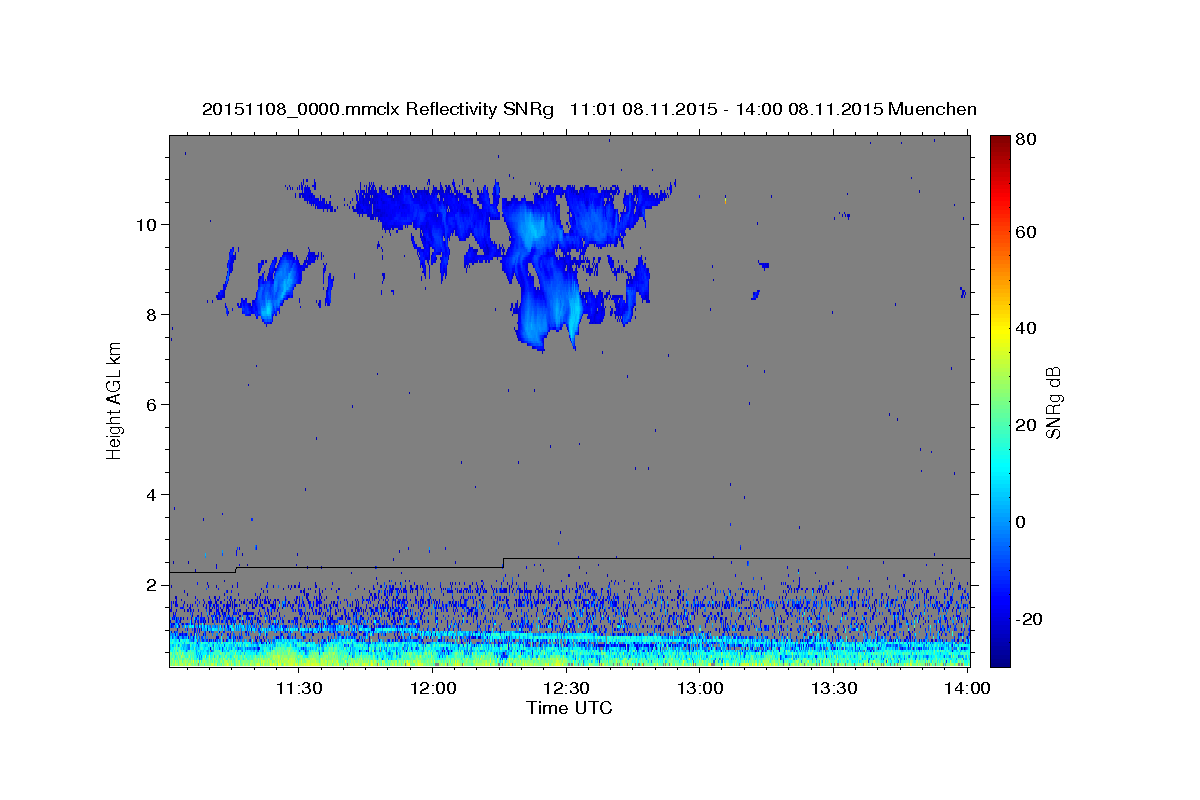Click the 11:30 time tick label
This screenshot has height=800, width=1200.
click(x=299, y=689)
